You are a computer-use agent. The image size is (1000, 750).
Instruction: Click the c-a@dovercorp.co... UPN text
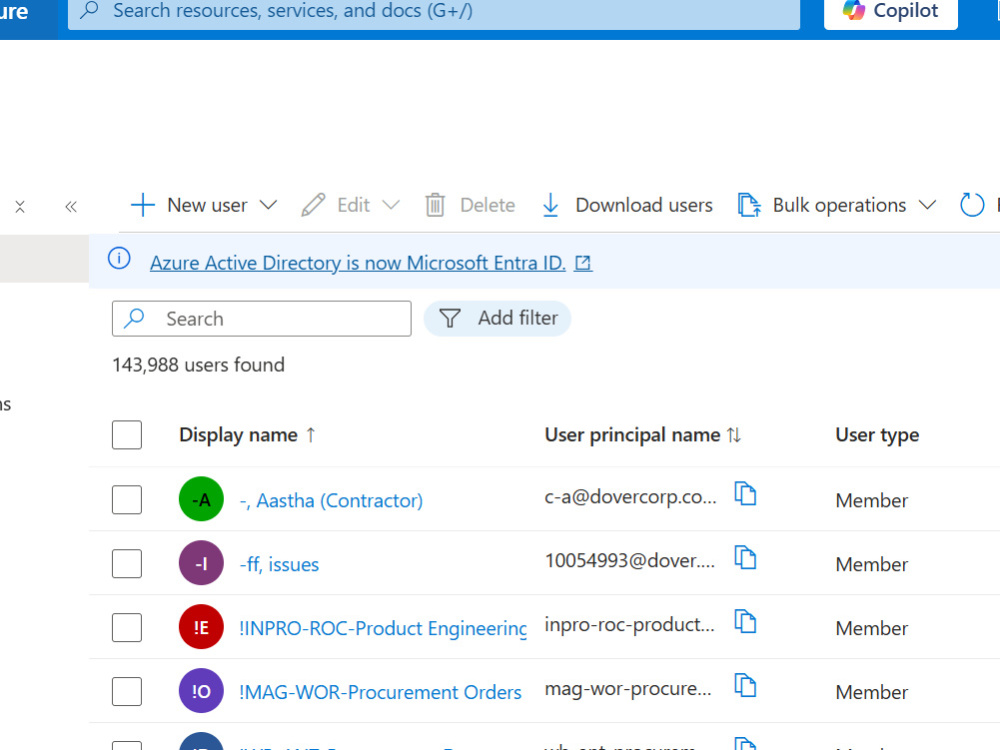[631, 497]
